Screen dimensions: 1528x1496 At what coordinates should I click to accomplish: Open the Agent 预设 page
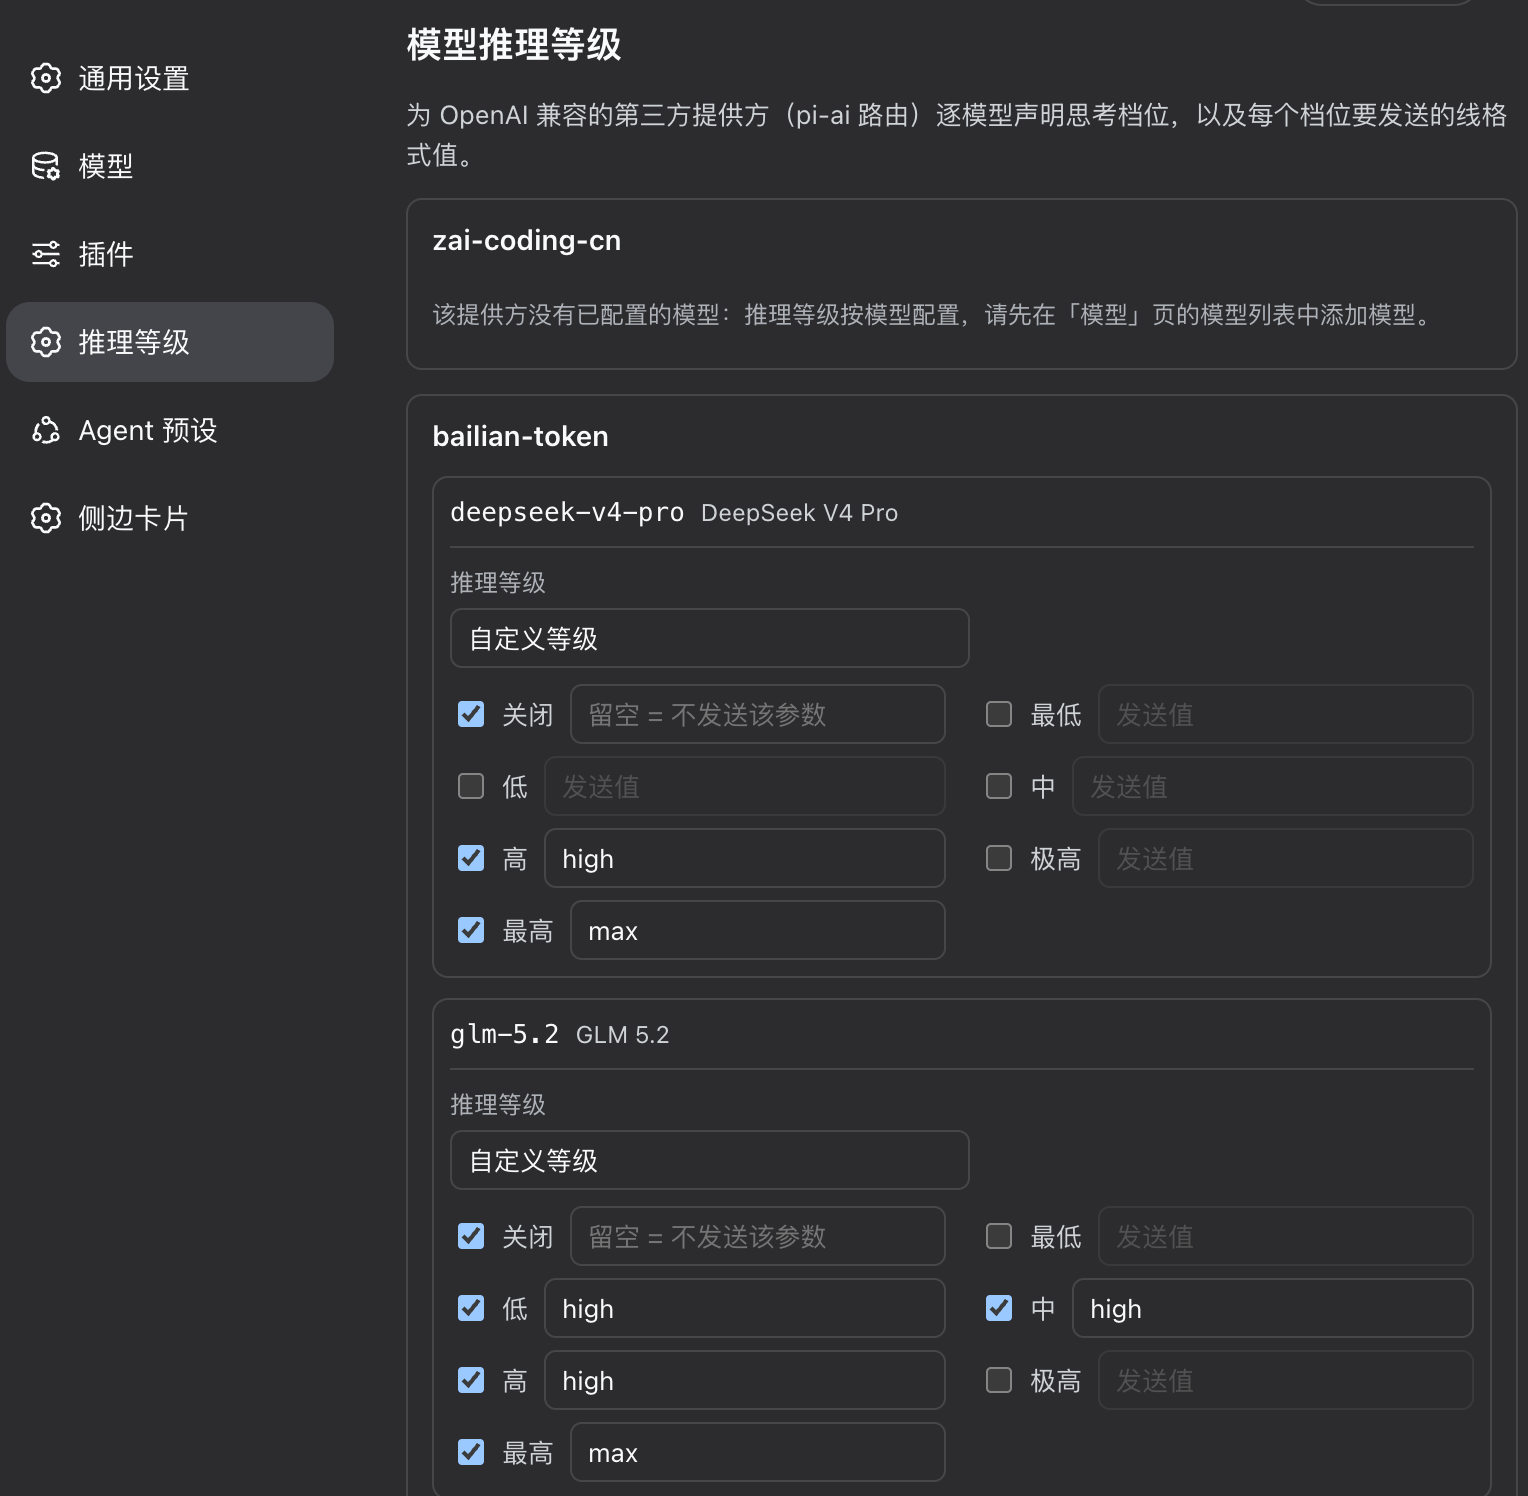tap(170, 430)
